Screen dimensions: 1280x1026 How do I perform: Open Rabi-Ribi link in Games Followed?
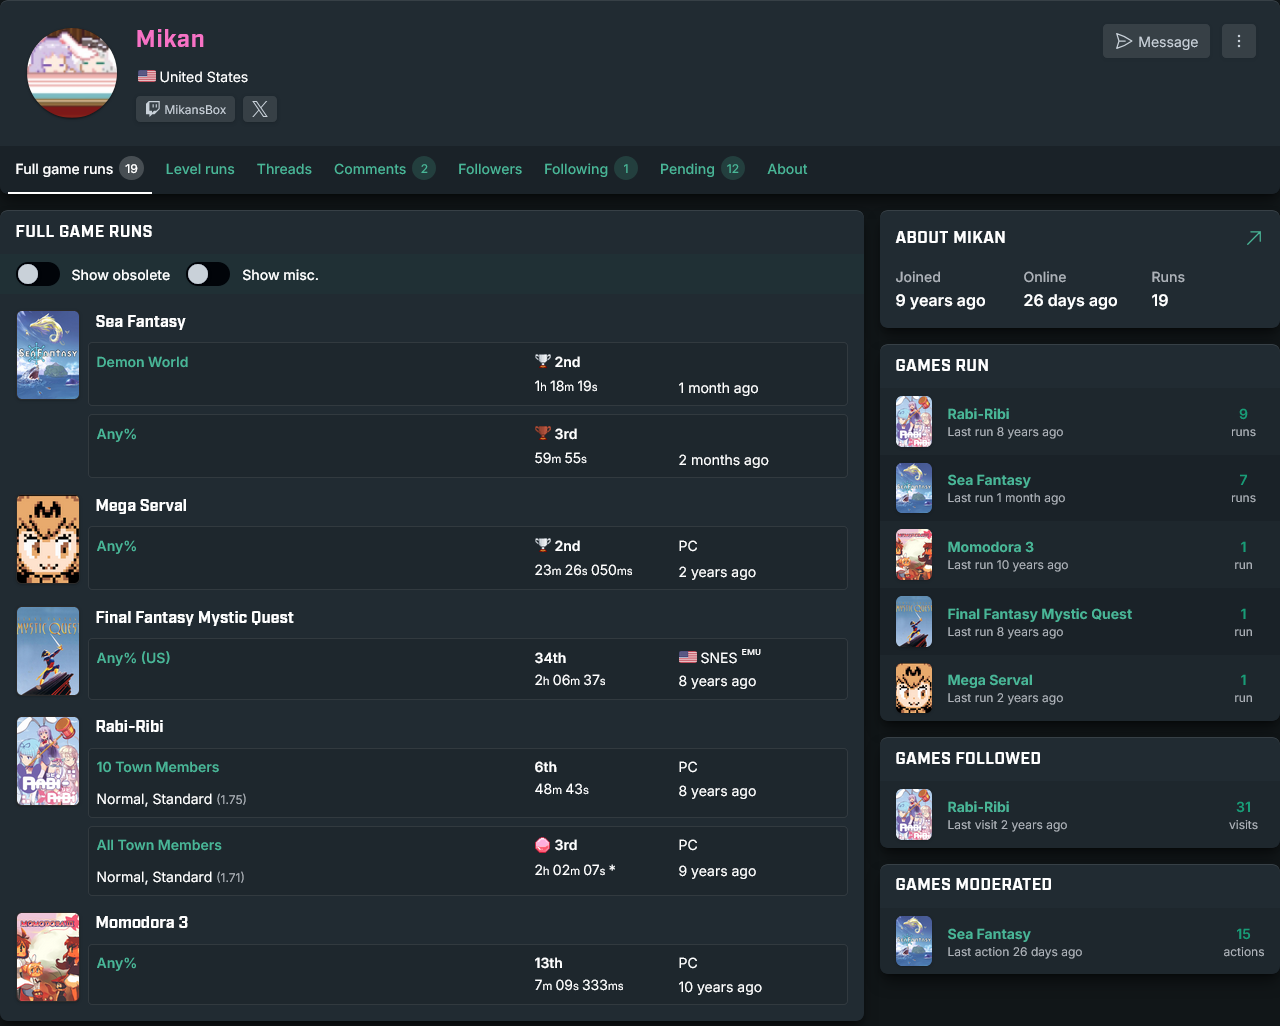click(x=978, y=807)
